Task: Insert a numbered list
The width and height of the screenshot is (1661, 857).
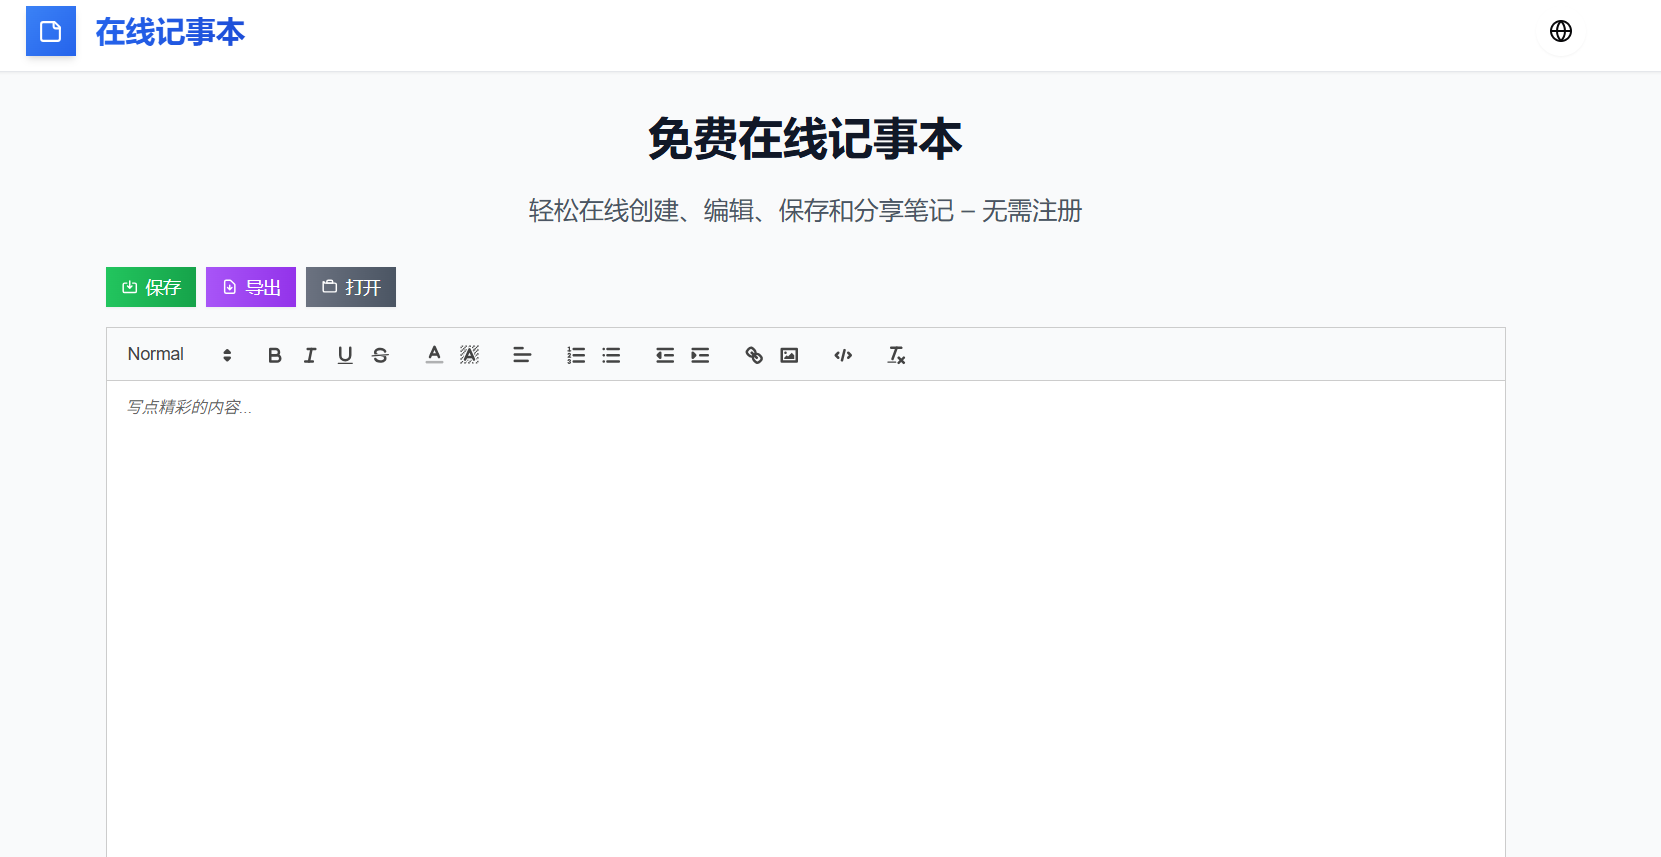Action: pos(576,355)
